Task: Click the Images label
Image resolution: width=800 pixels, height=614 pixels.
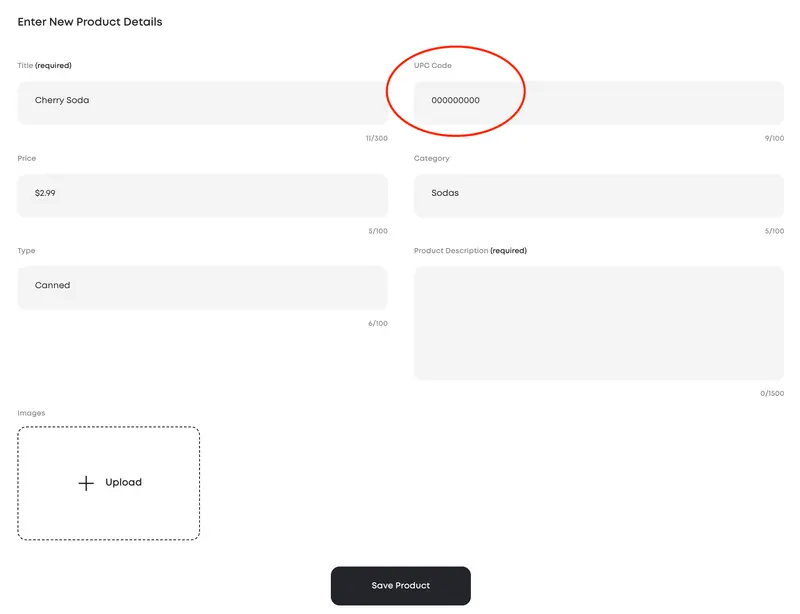Action: click(x=31, y=413)
